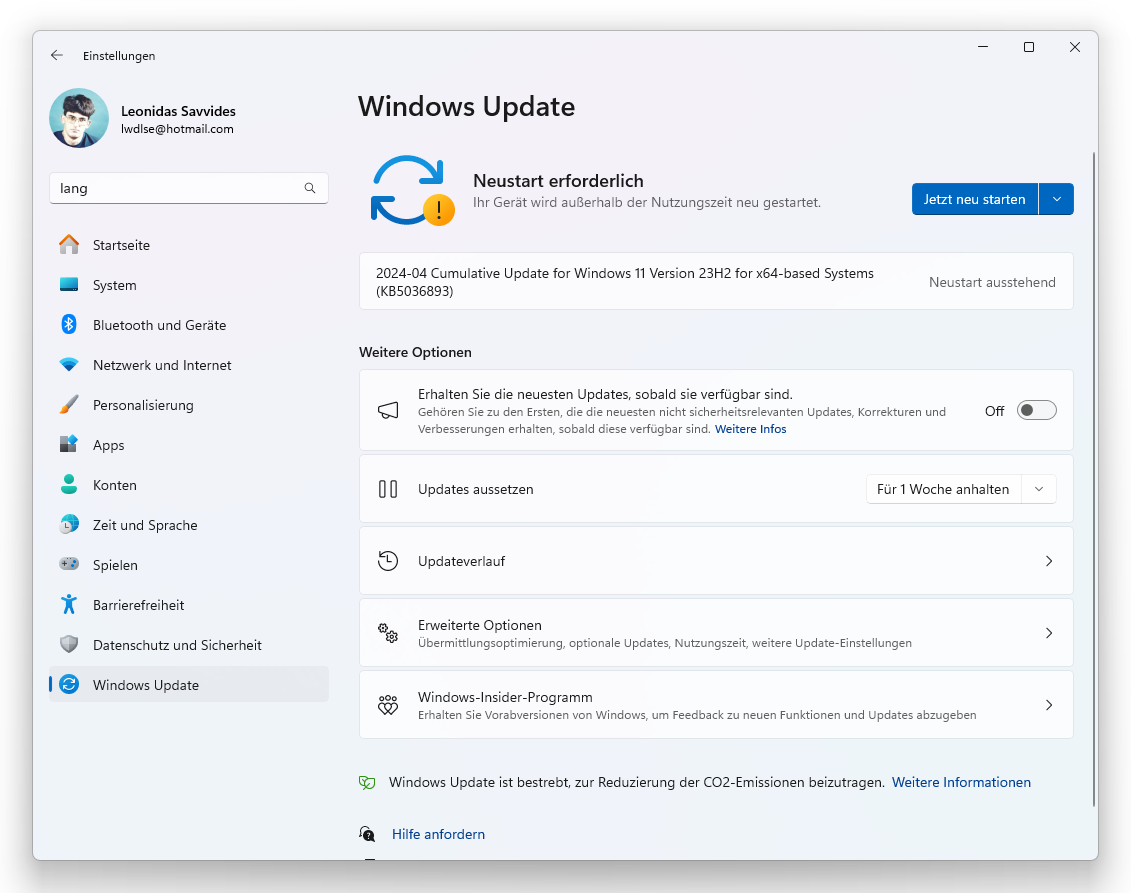The width and height of the screenshot is (1131, 893).
Task: Click Für 1 Woche anhalten button
Action: tap(943, 489)
